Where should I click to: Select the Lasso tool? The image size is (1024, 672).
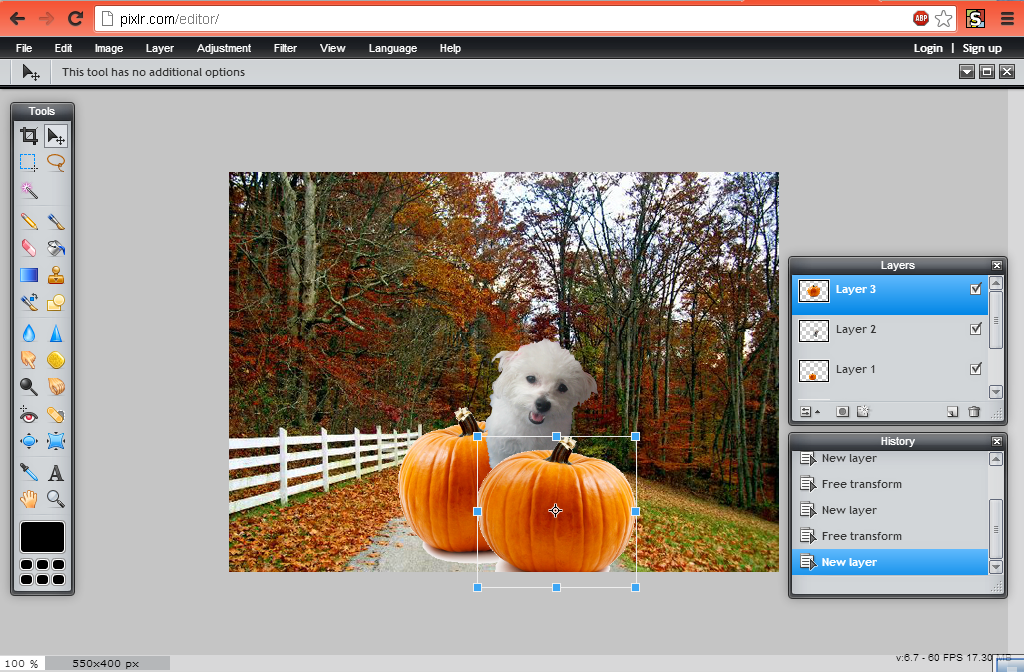click(x=56, y=162)
